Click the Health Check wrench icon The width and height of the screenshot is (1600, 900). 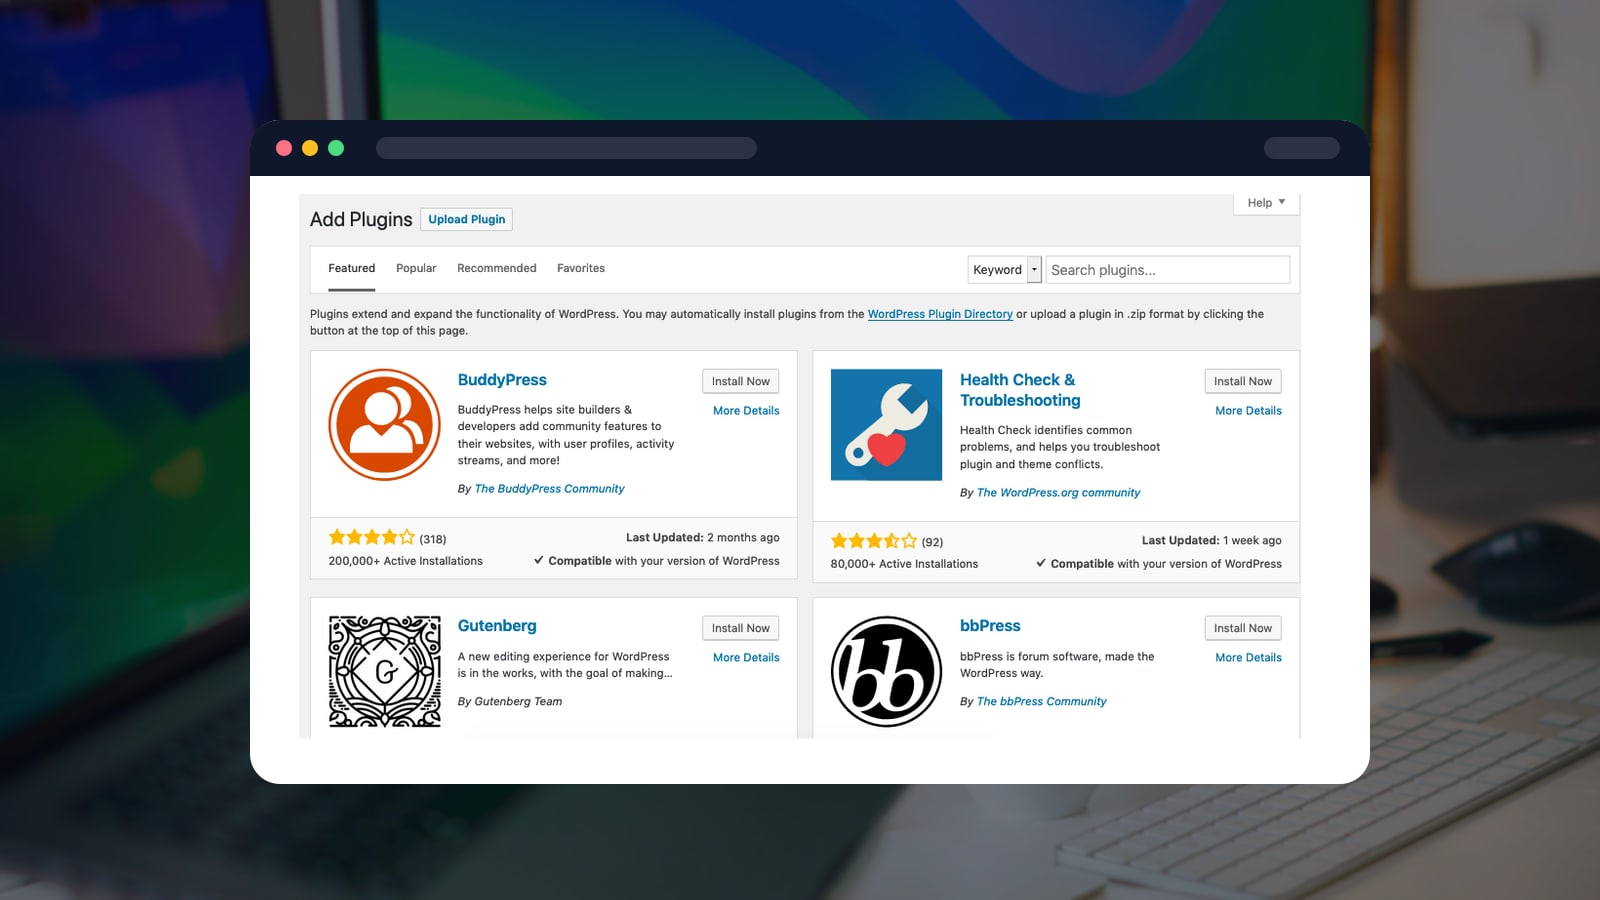(x=886, y=424)
